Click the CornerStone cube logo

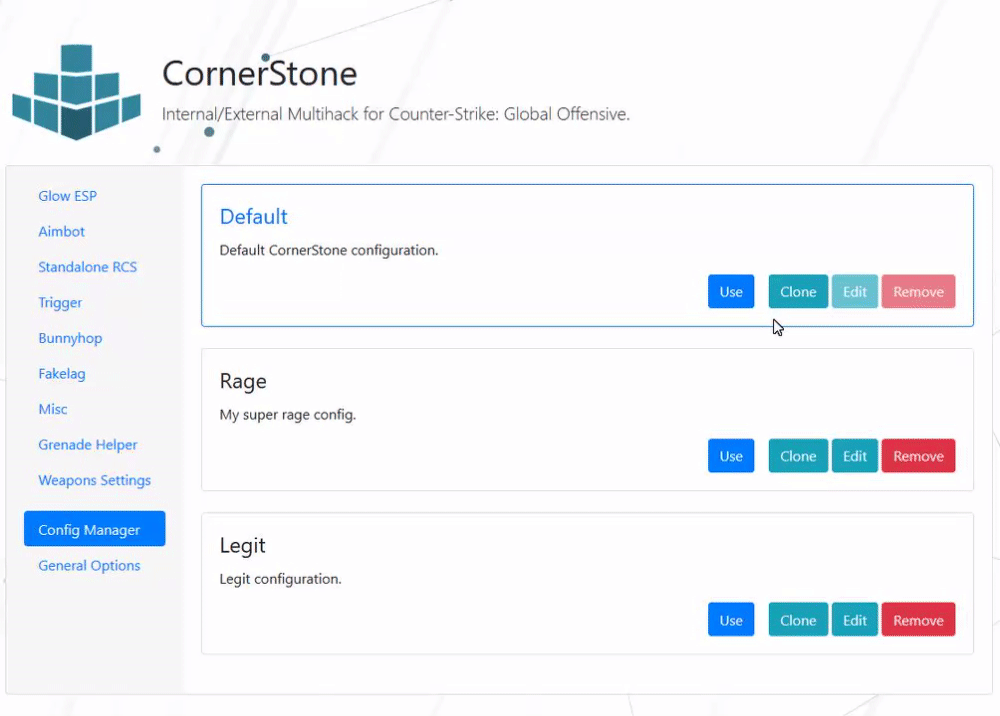(77, 92)
